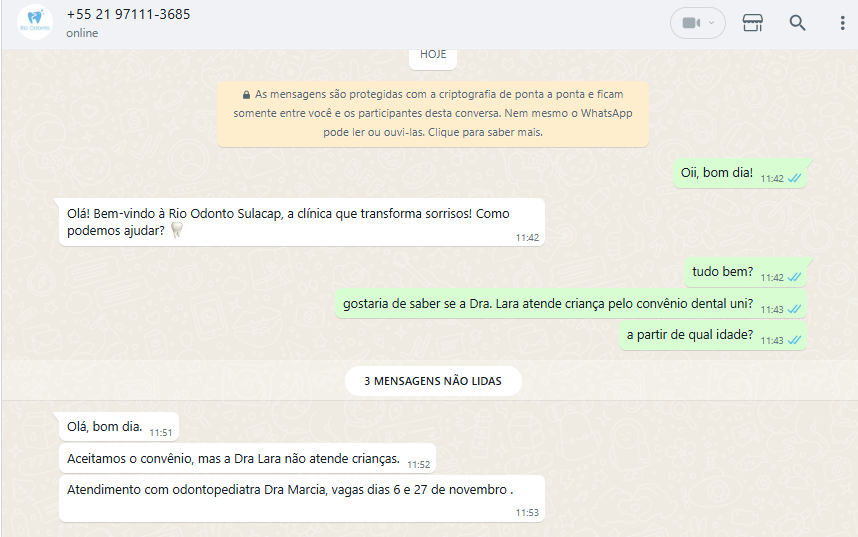Select the 'Aceitamos o convênio' reply bubble

[247, 458]
